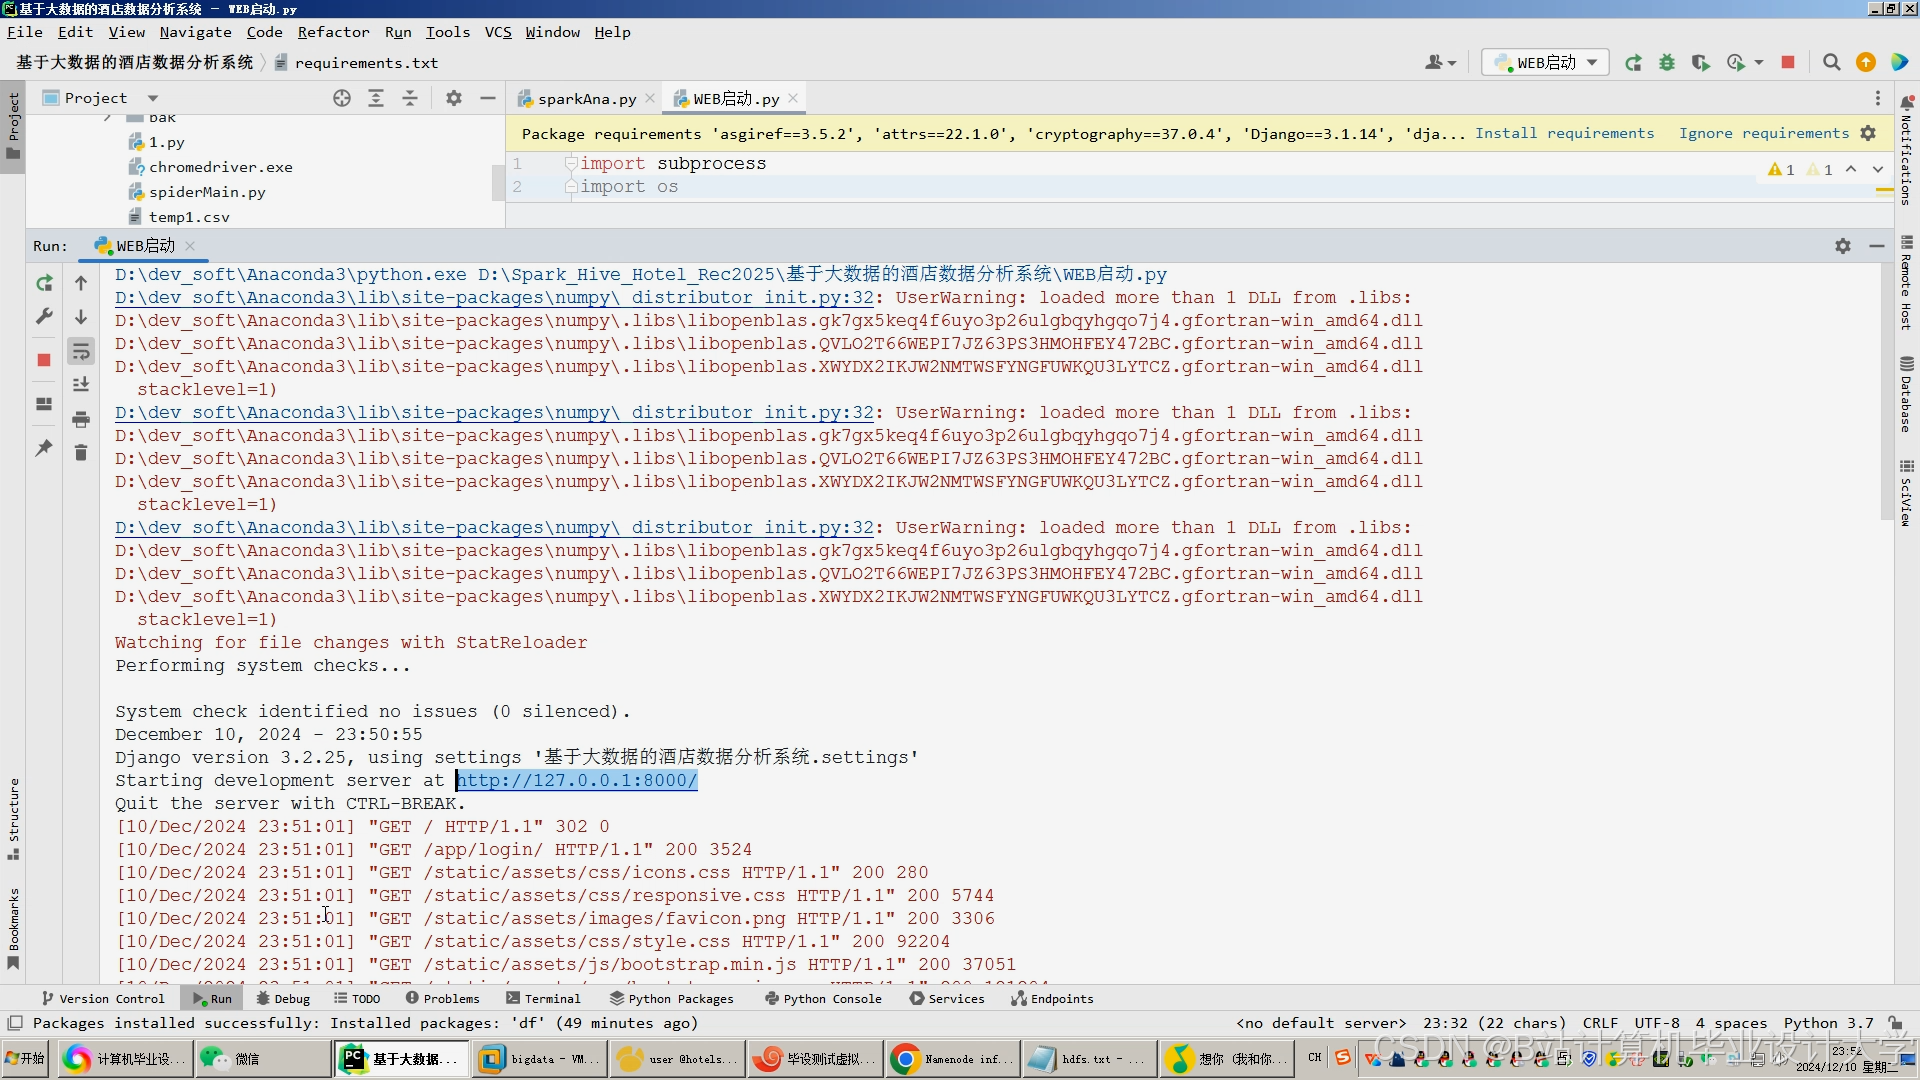Toggle scroll to end in console
This screenshot has height=1080, width=1920.
[x=81, y=384]
